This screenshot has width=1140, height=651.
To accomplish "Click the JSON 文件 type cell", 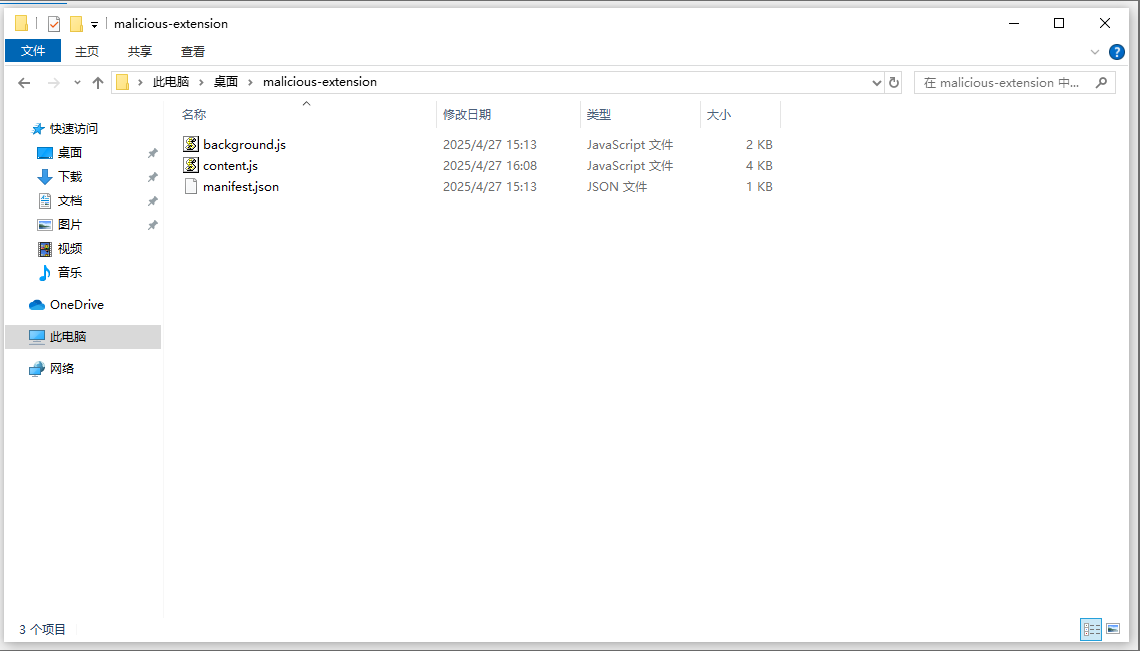I will pyautogui.click(x=617, y=187).
